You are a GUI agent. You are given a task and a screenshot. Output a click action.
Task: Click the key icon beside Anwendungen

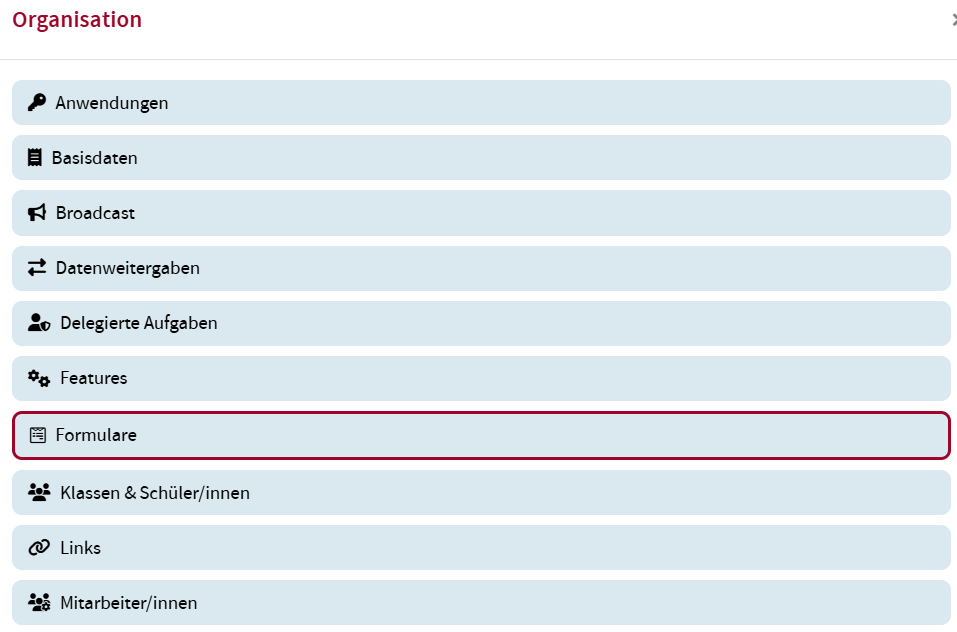click(37, 102)
